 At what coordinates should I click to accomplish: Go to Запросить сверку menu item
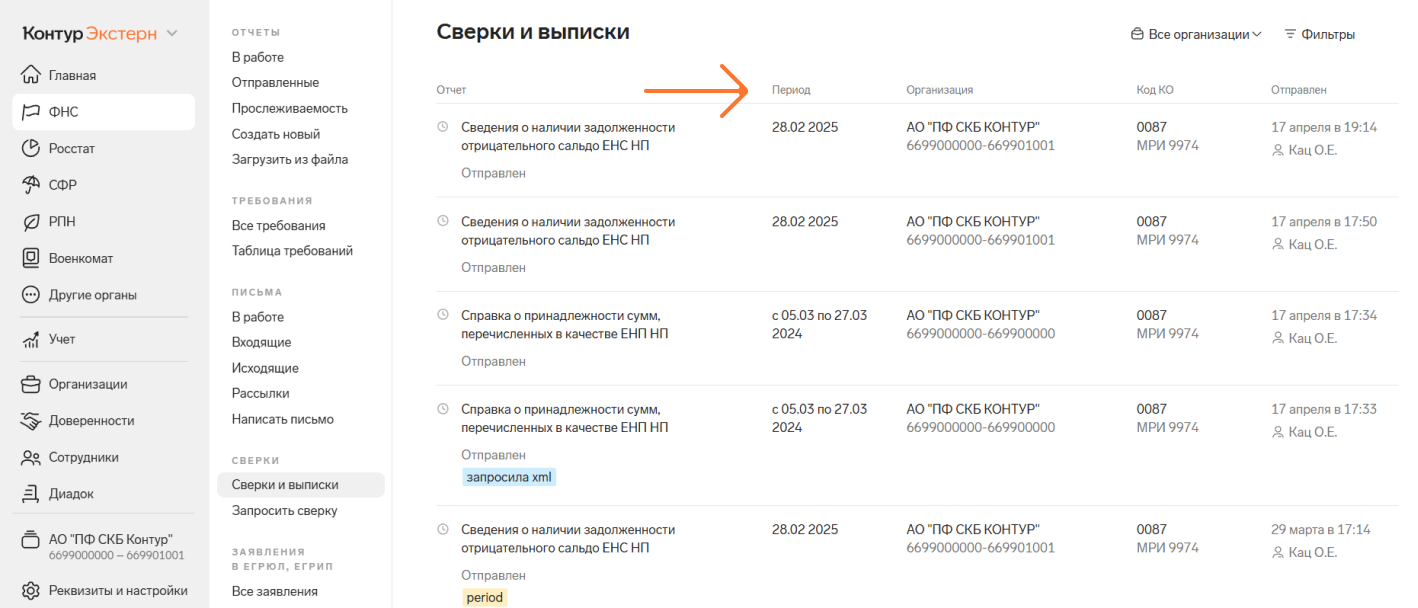coord(284,511)
